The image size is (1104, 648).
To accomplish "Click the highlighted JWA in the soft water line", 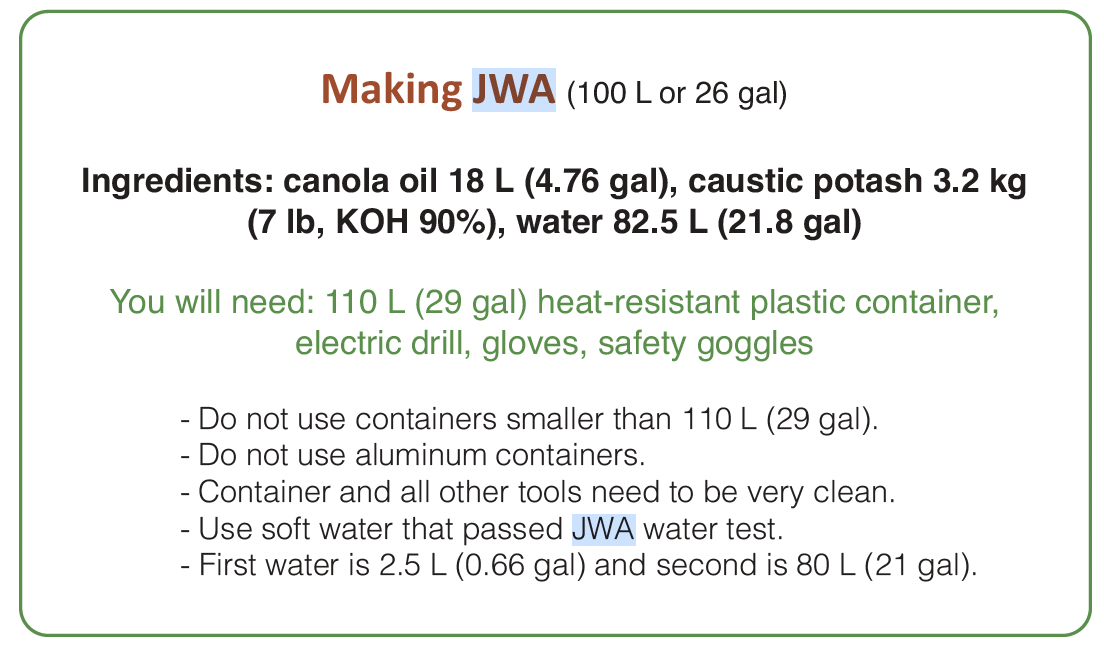I will [603, 529].
